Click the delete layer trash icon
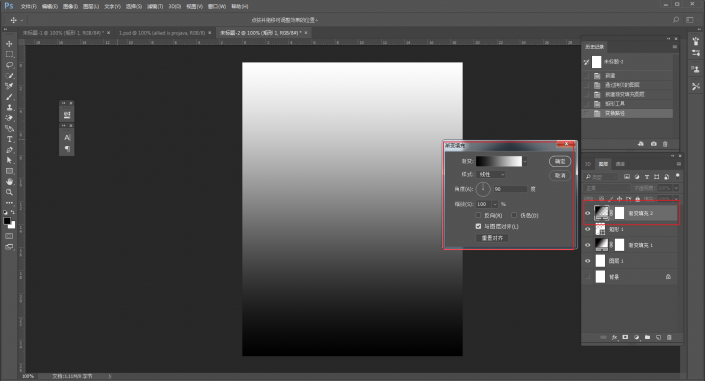 coord(669,337)
